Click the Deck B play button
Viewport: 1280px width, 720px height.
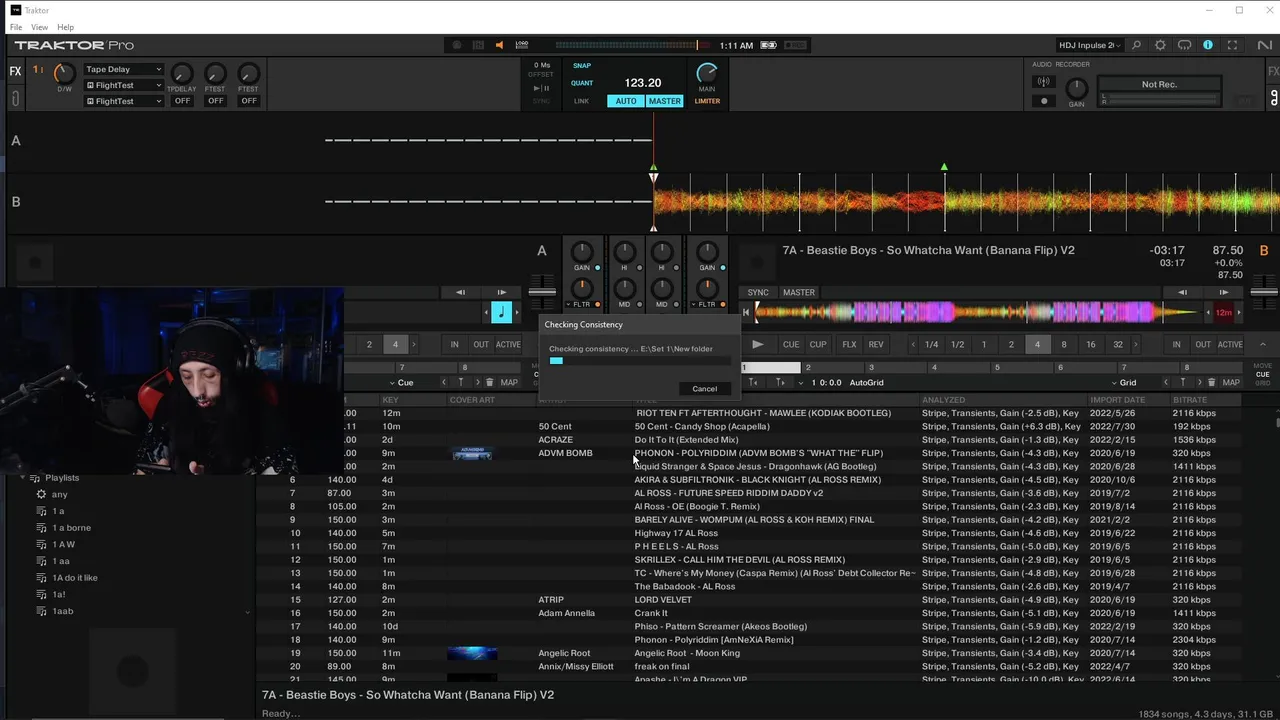(757, 344)
